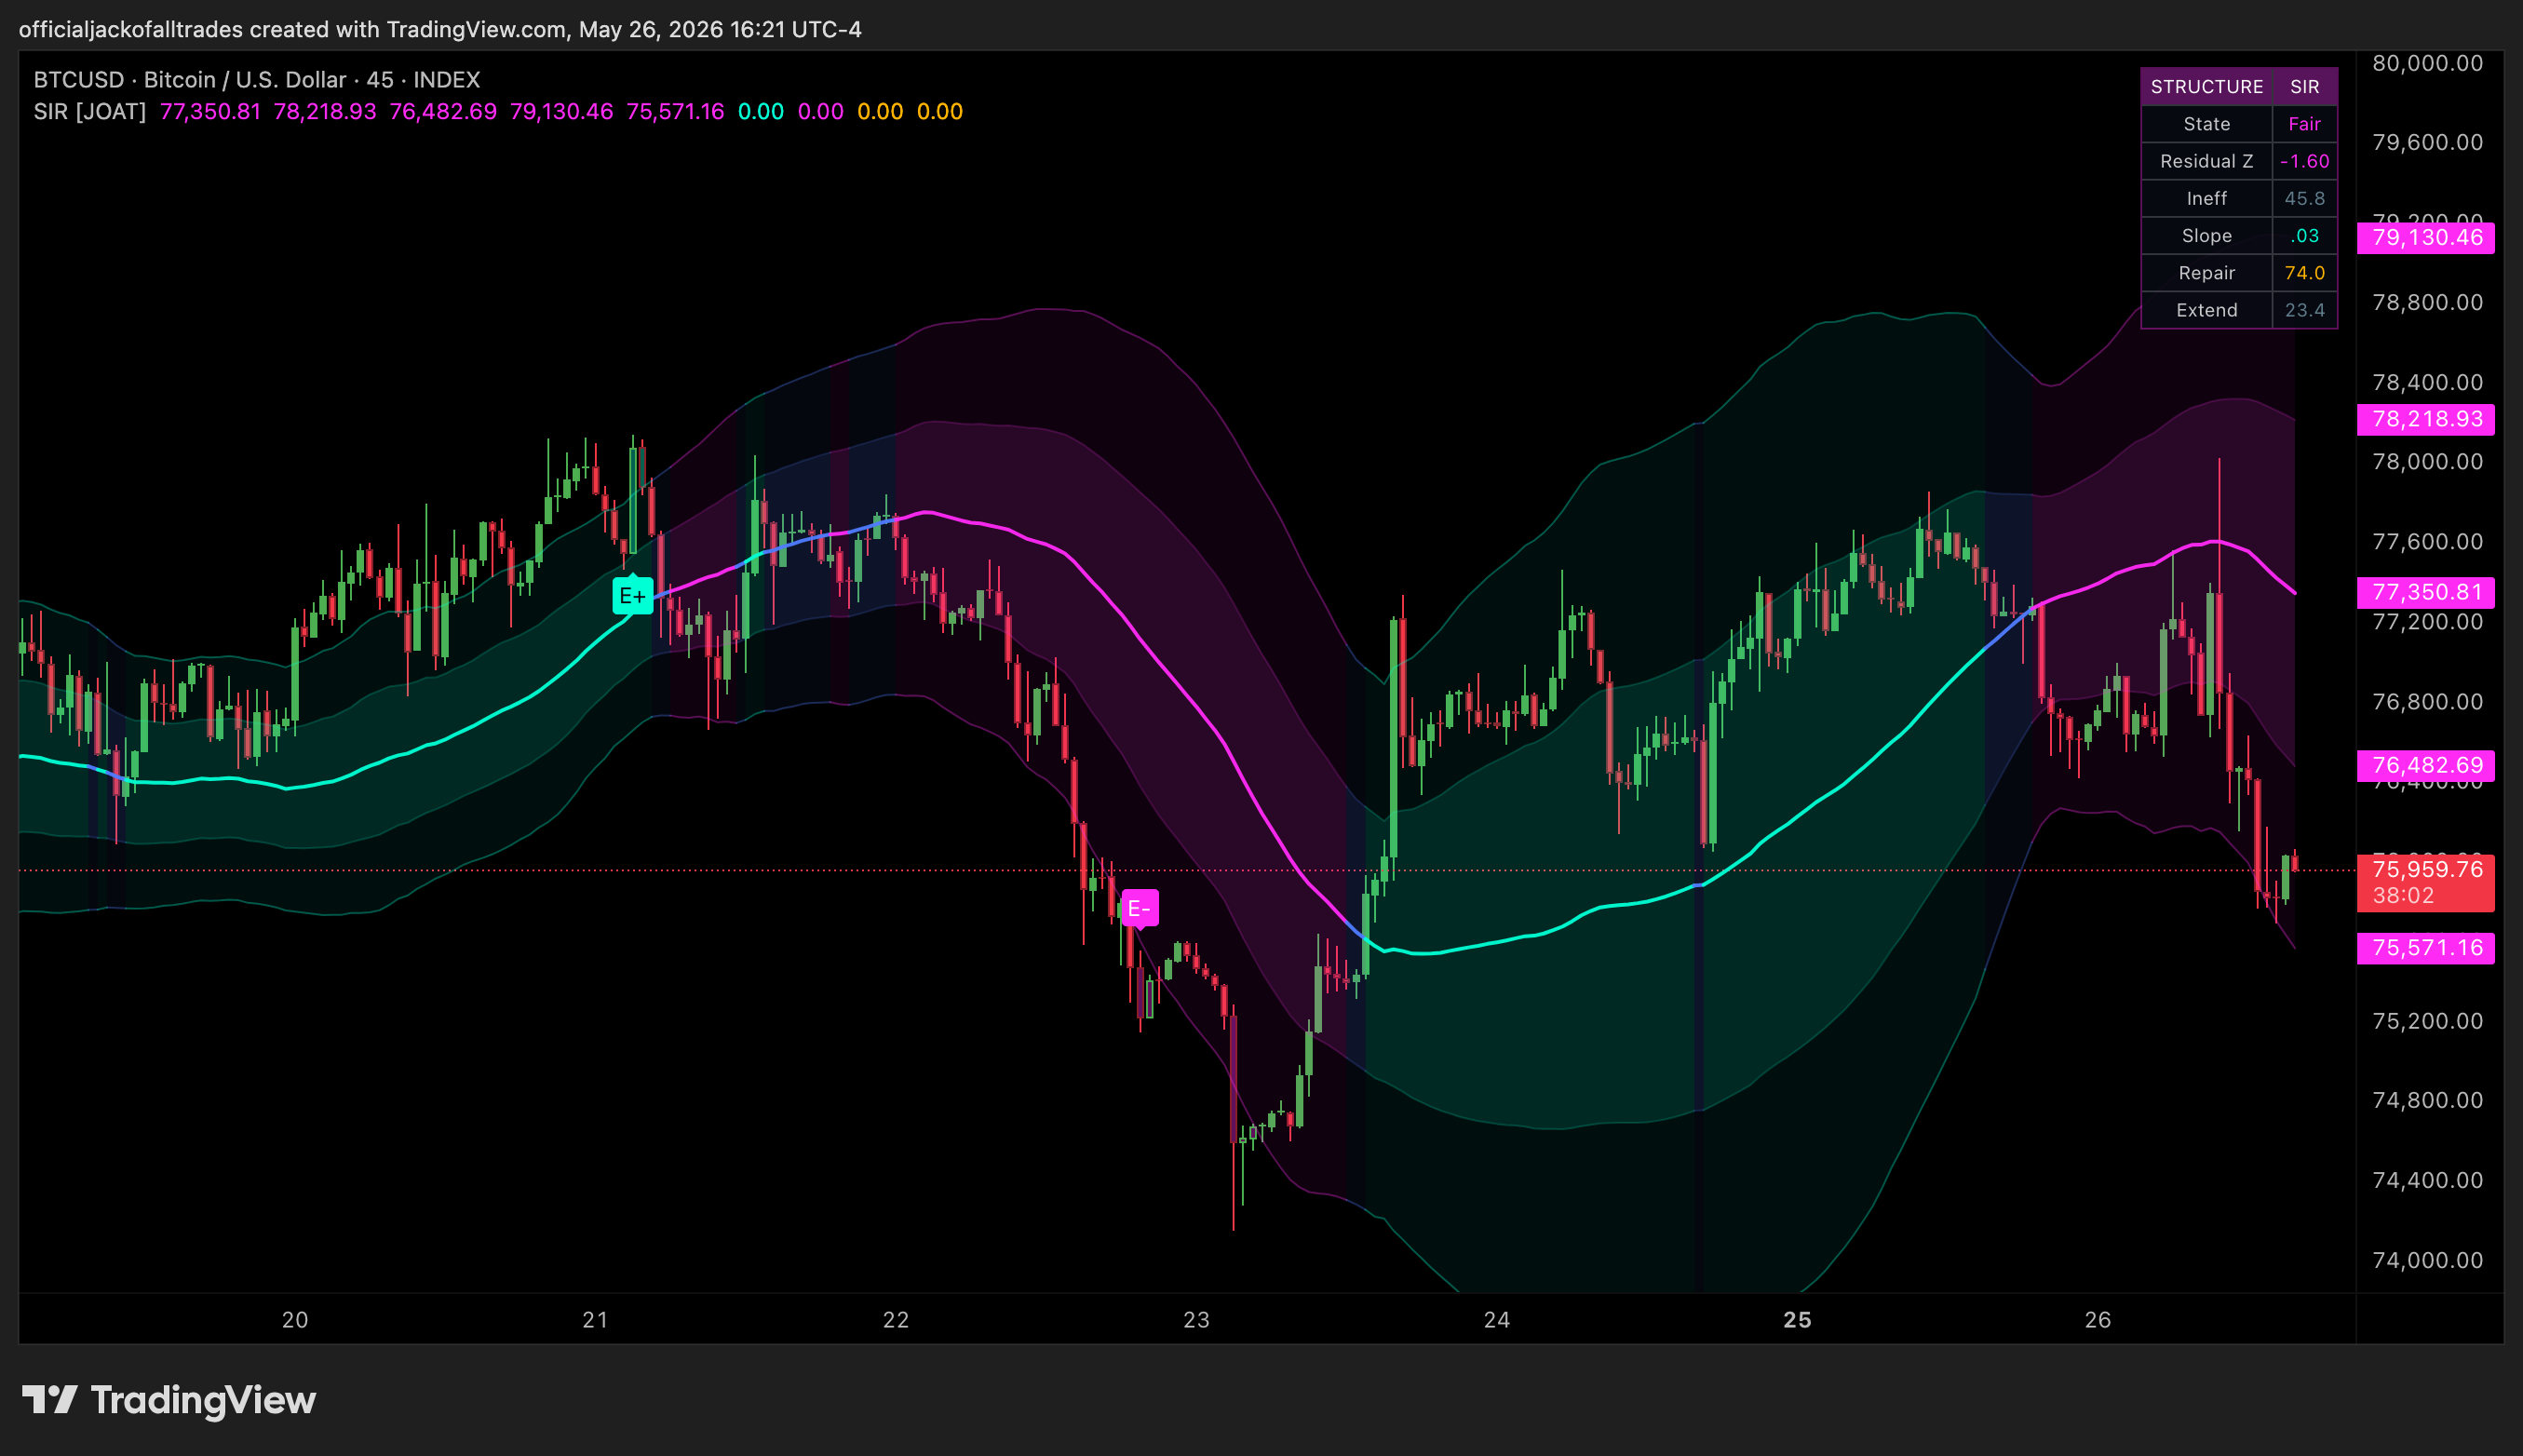Click the 75,200.00 price axis label

[x=2427, y=1021]
